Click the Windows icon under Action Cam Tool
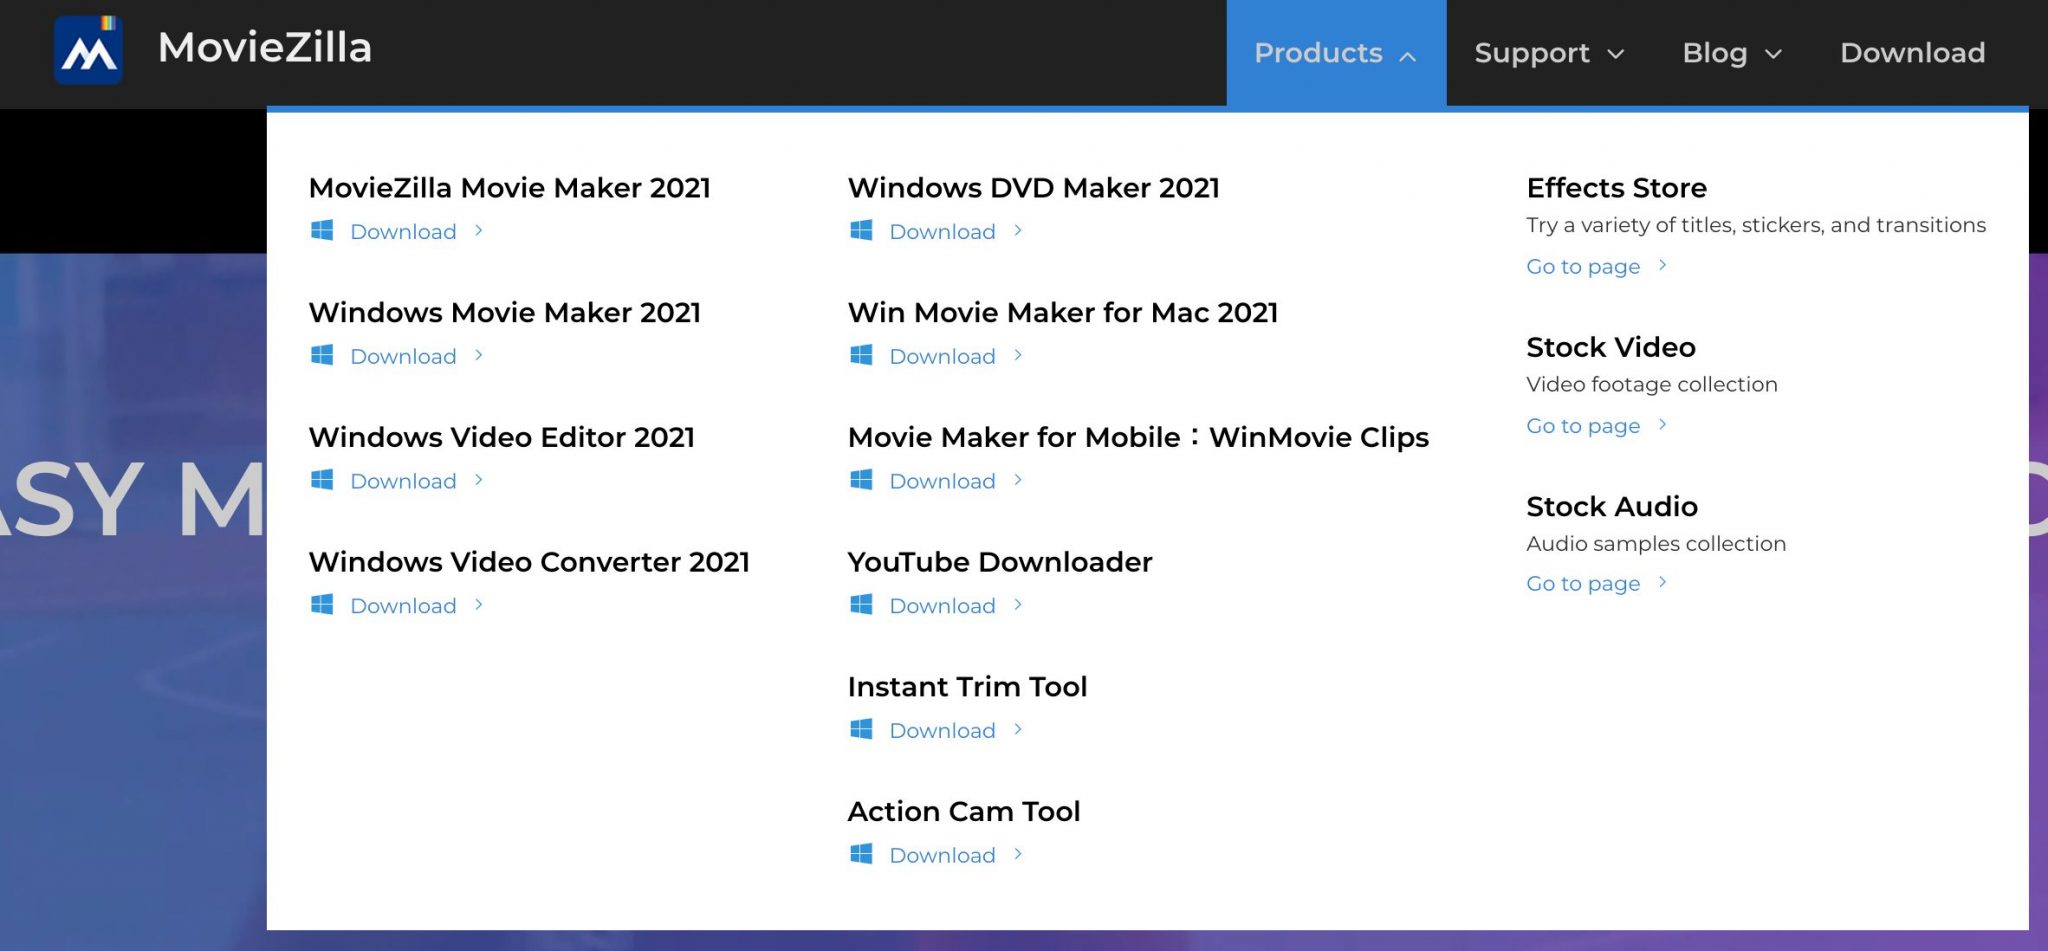The height and width of the screenshot is (951, 2048). coord(860,853)
